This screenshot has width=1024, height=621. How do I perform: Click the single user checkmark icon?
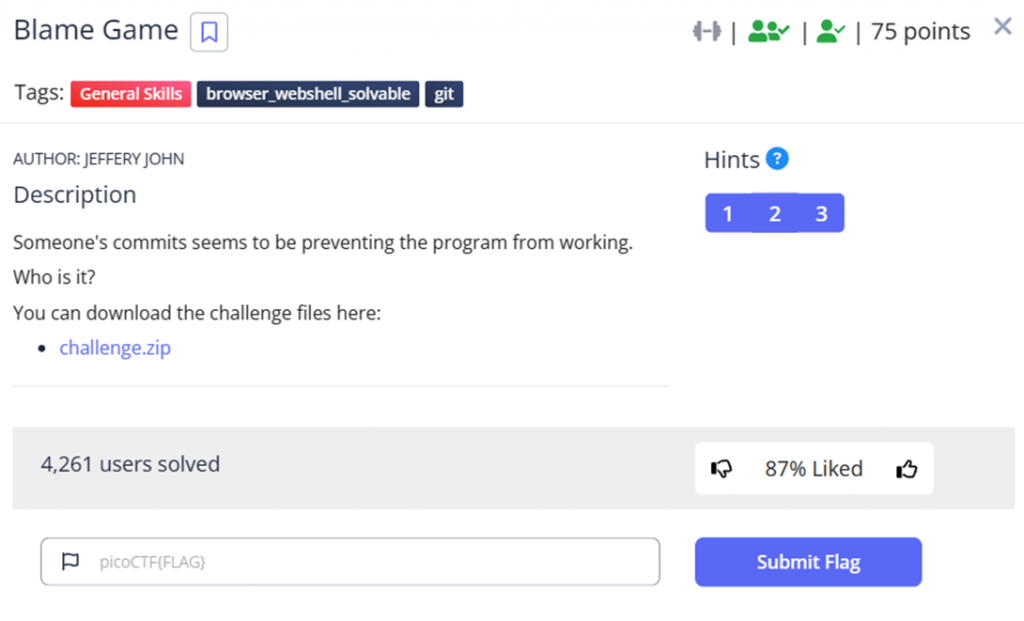(830, 31)
